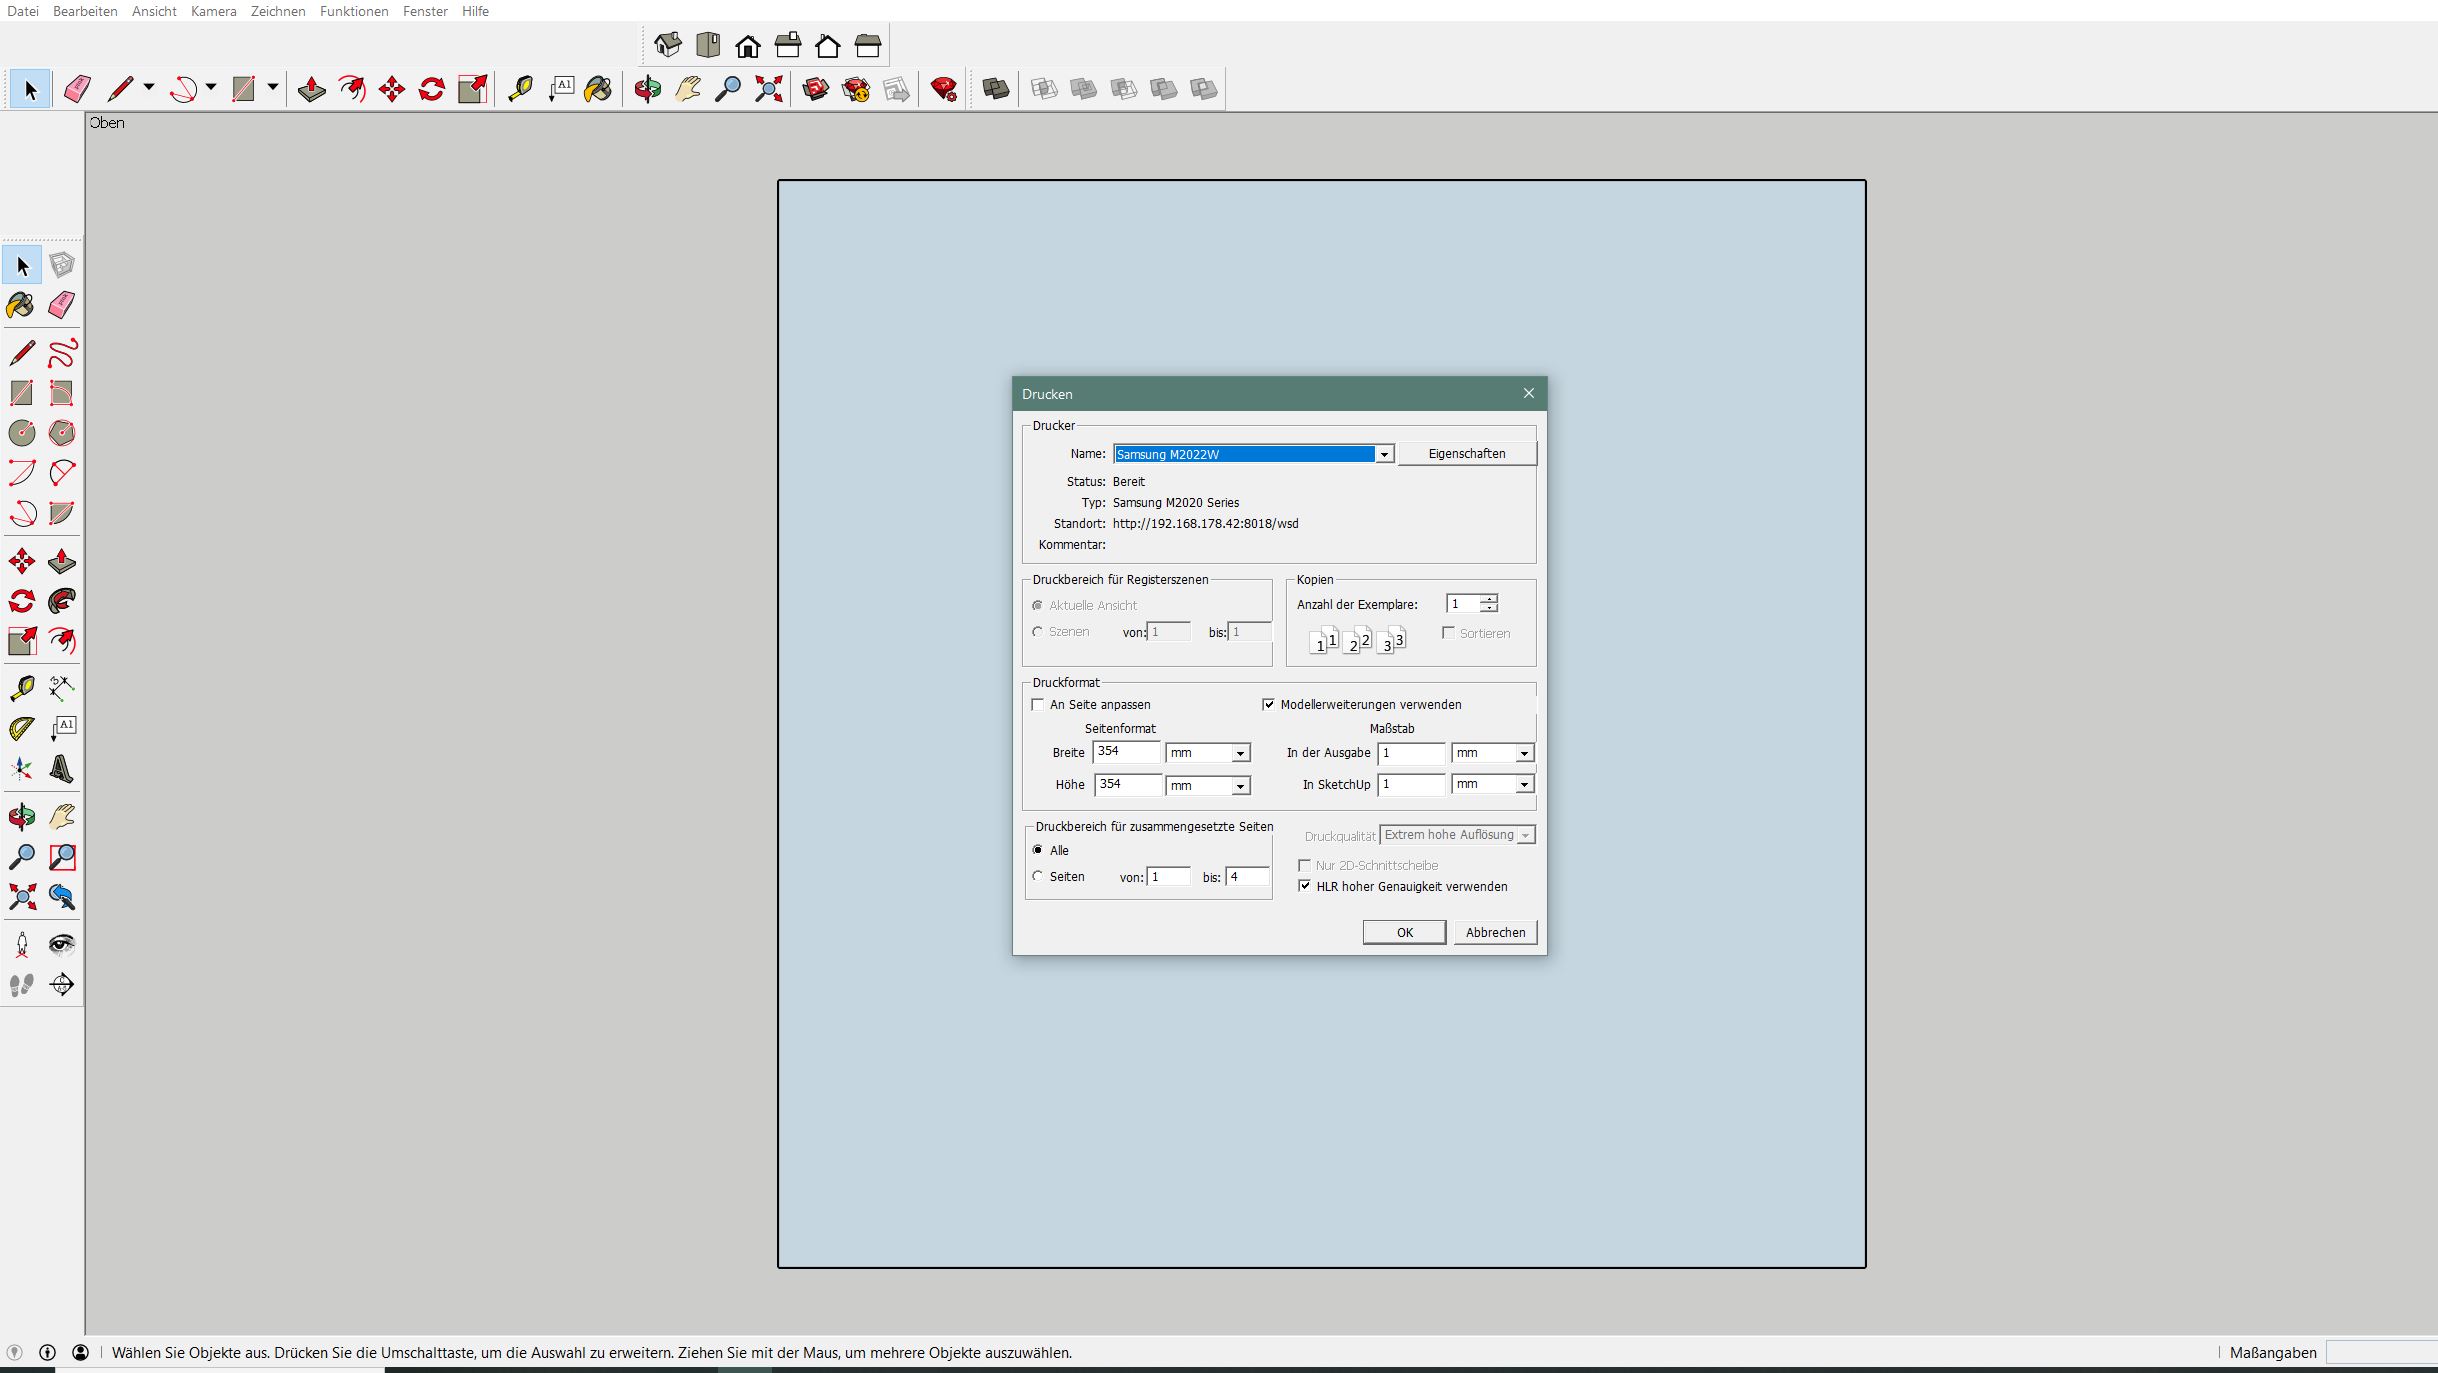The image size is (2438, 1373).
Task: Switch to the Front view house icon
Action: point(747,46)
